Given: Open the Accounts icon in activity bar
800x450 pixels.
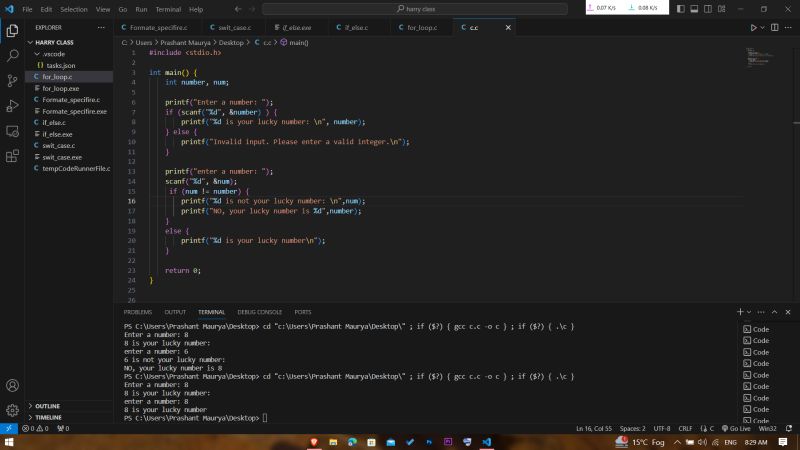Looking at the screenshot, I should click(12, 385).
